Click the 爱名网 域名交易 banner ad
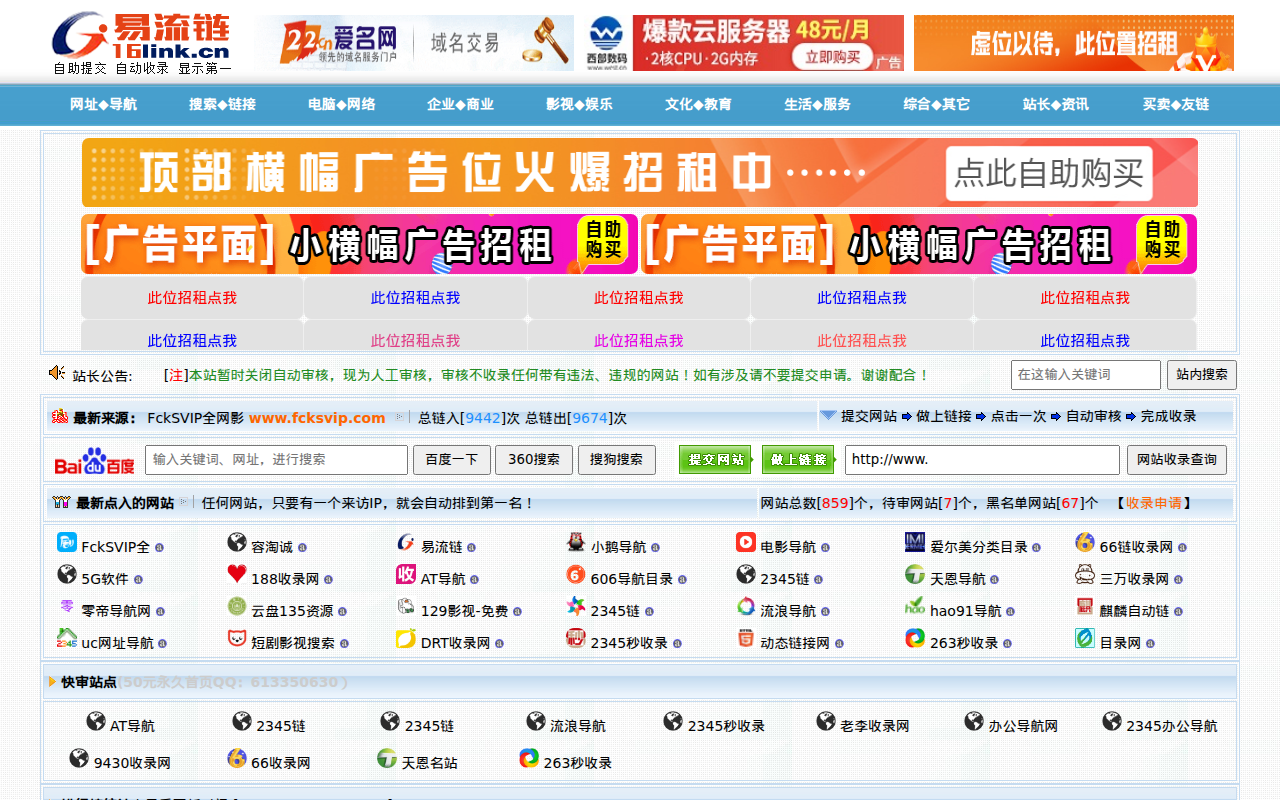1280x800 pixels. click(414, 43)
